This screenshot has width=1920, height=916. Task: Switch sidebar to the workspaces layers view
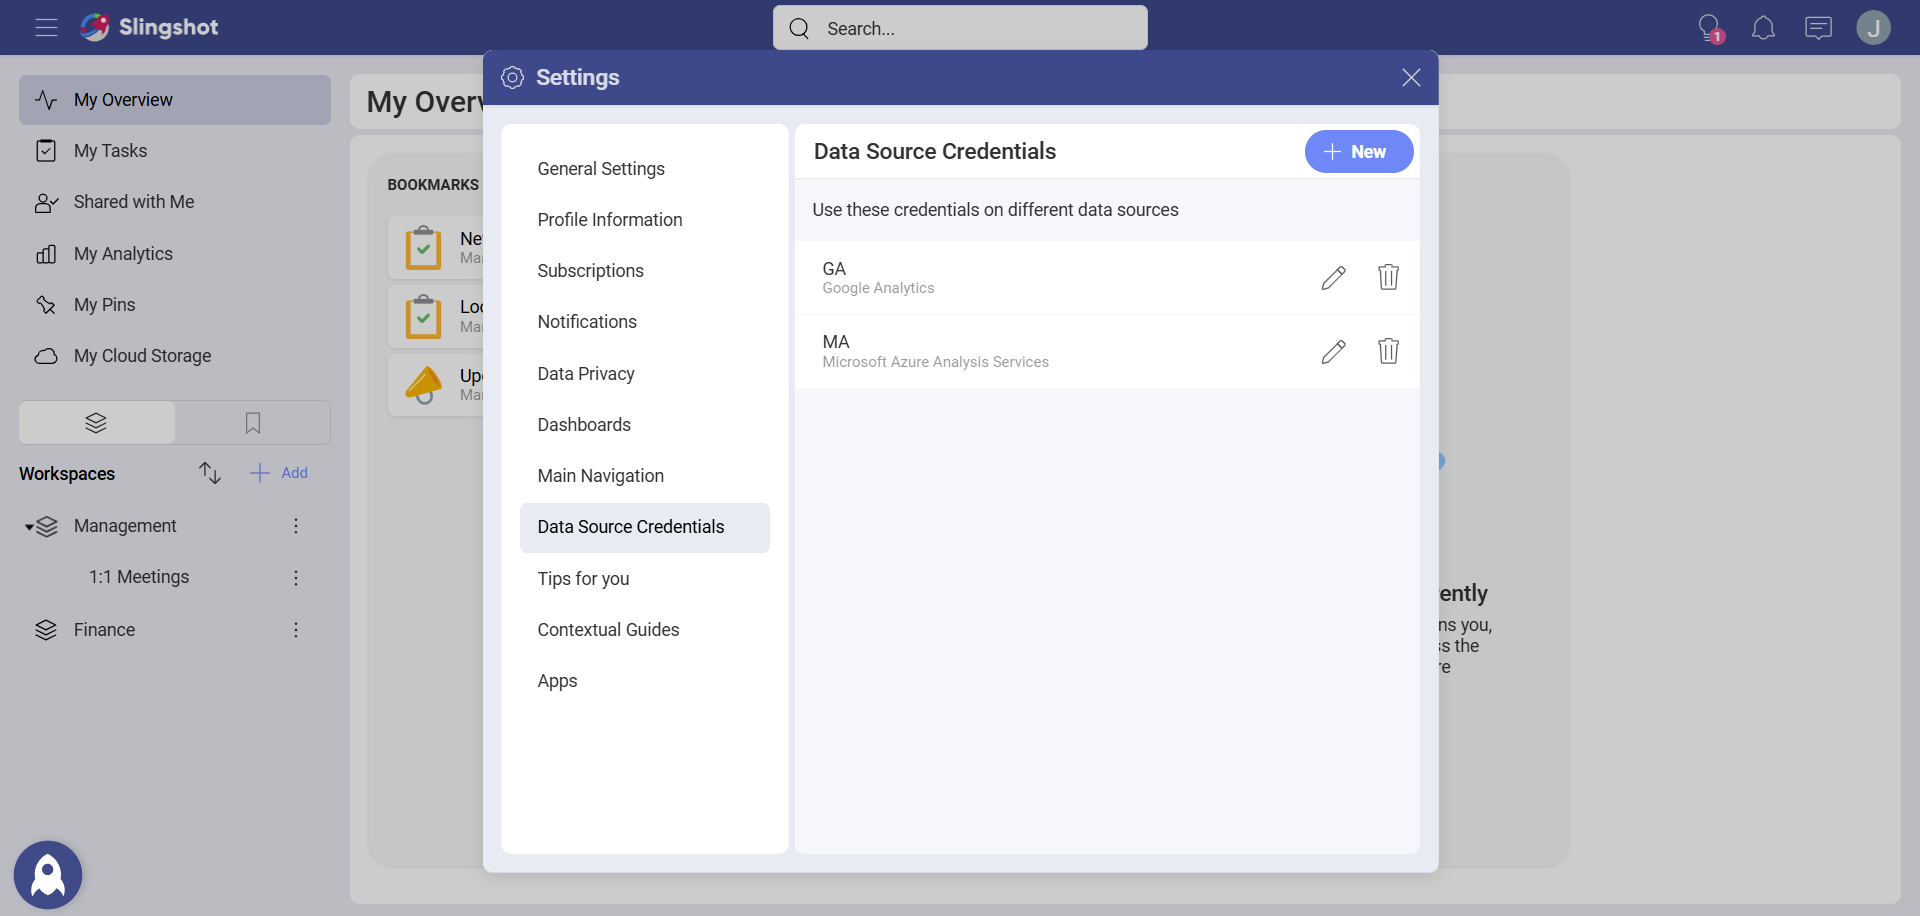point(95,422)
